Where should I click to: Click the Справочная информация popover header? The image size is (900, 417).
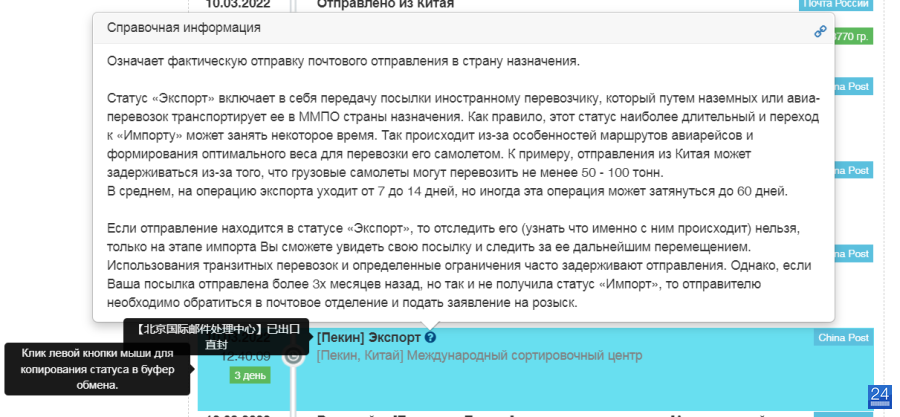tap(463, 28)
